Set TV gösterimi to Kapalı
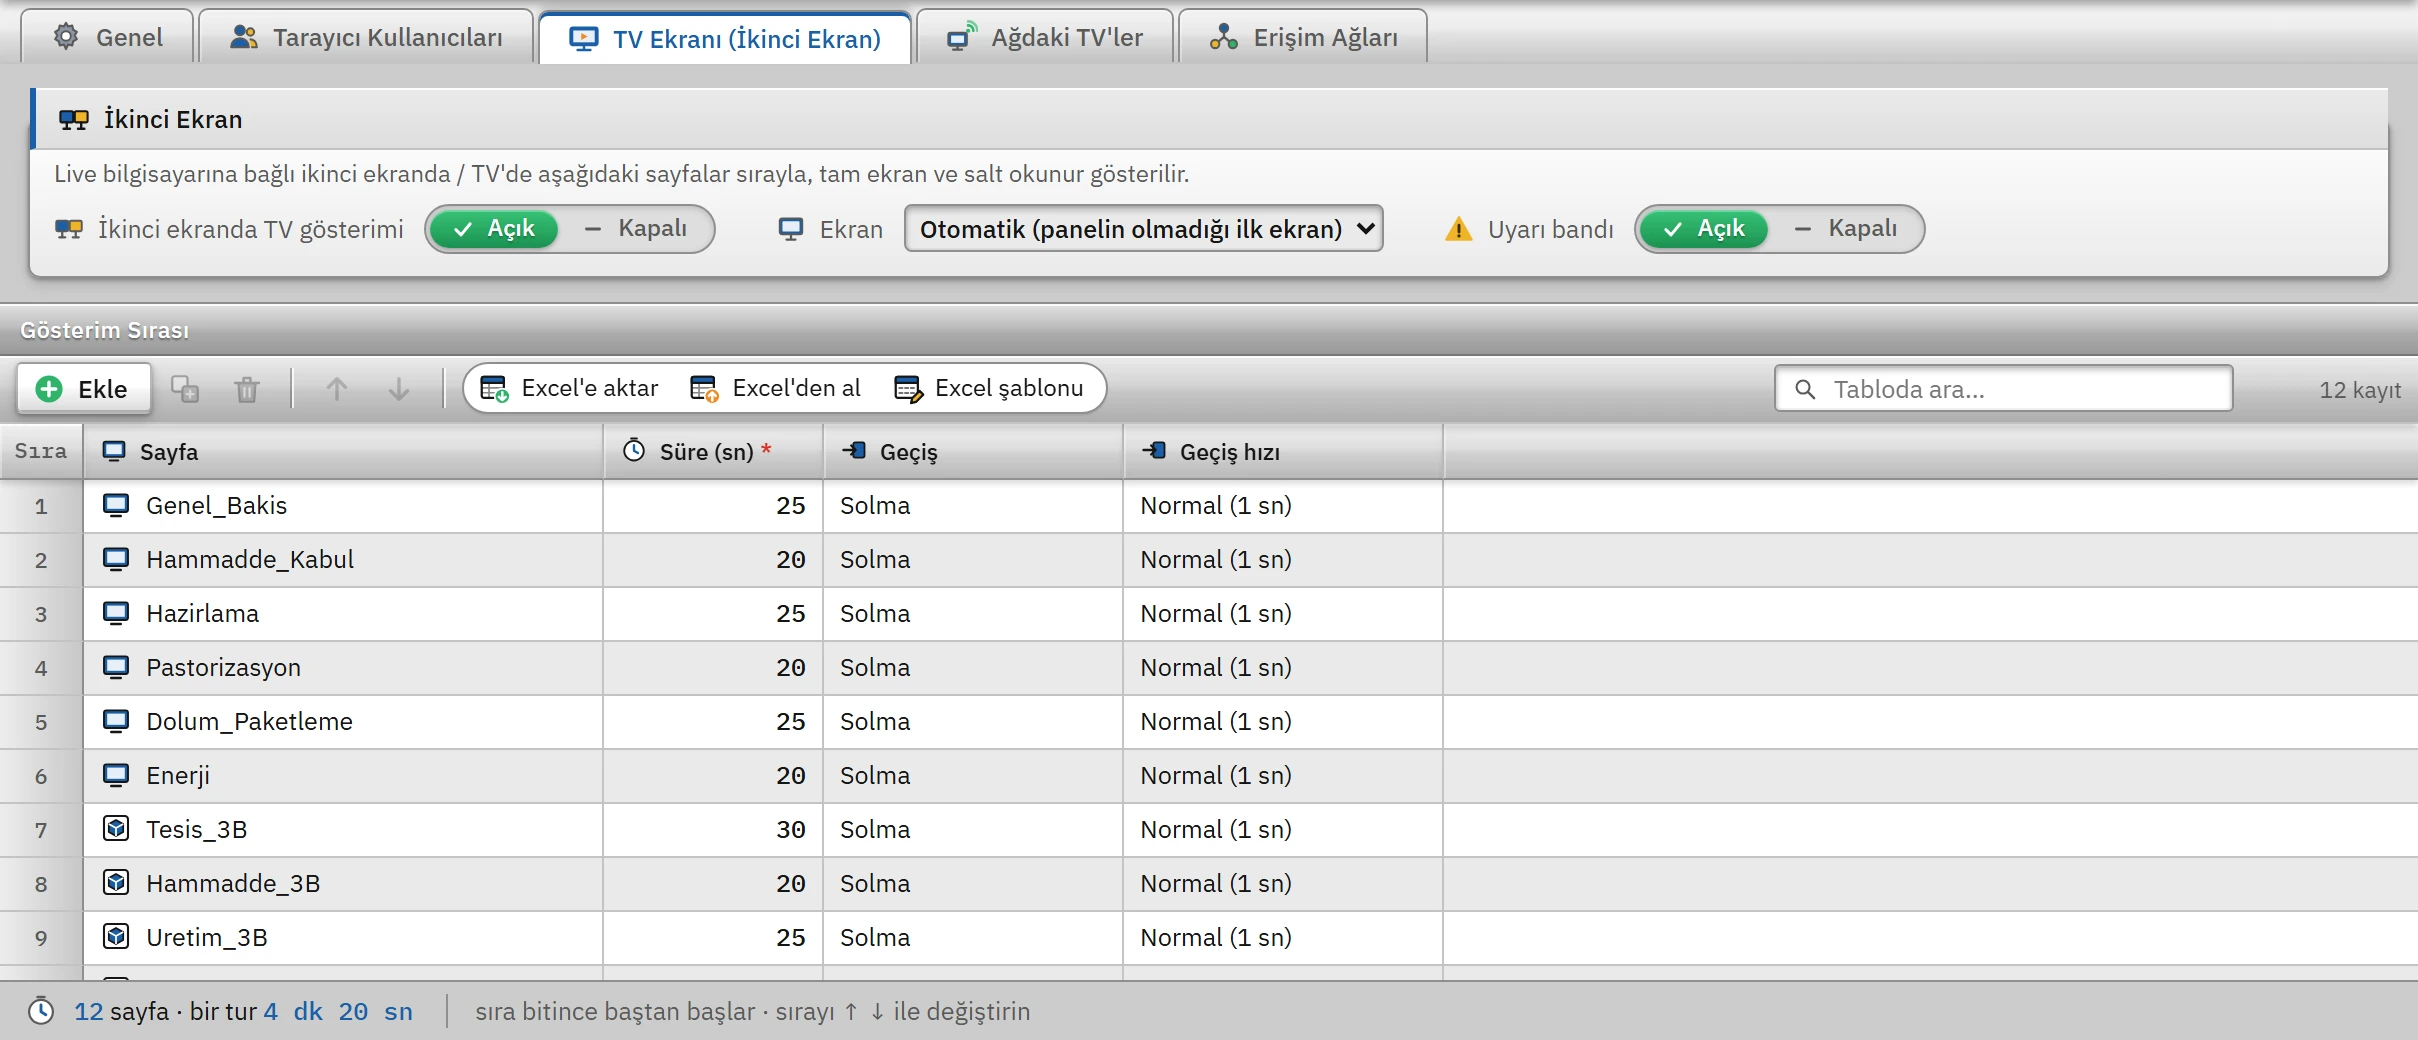The width and height of the screenshot is (2418, 1040). tap(636, 229)
